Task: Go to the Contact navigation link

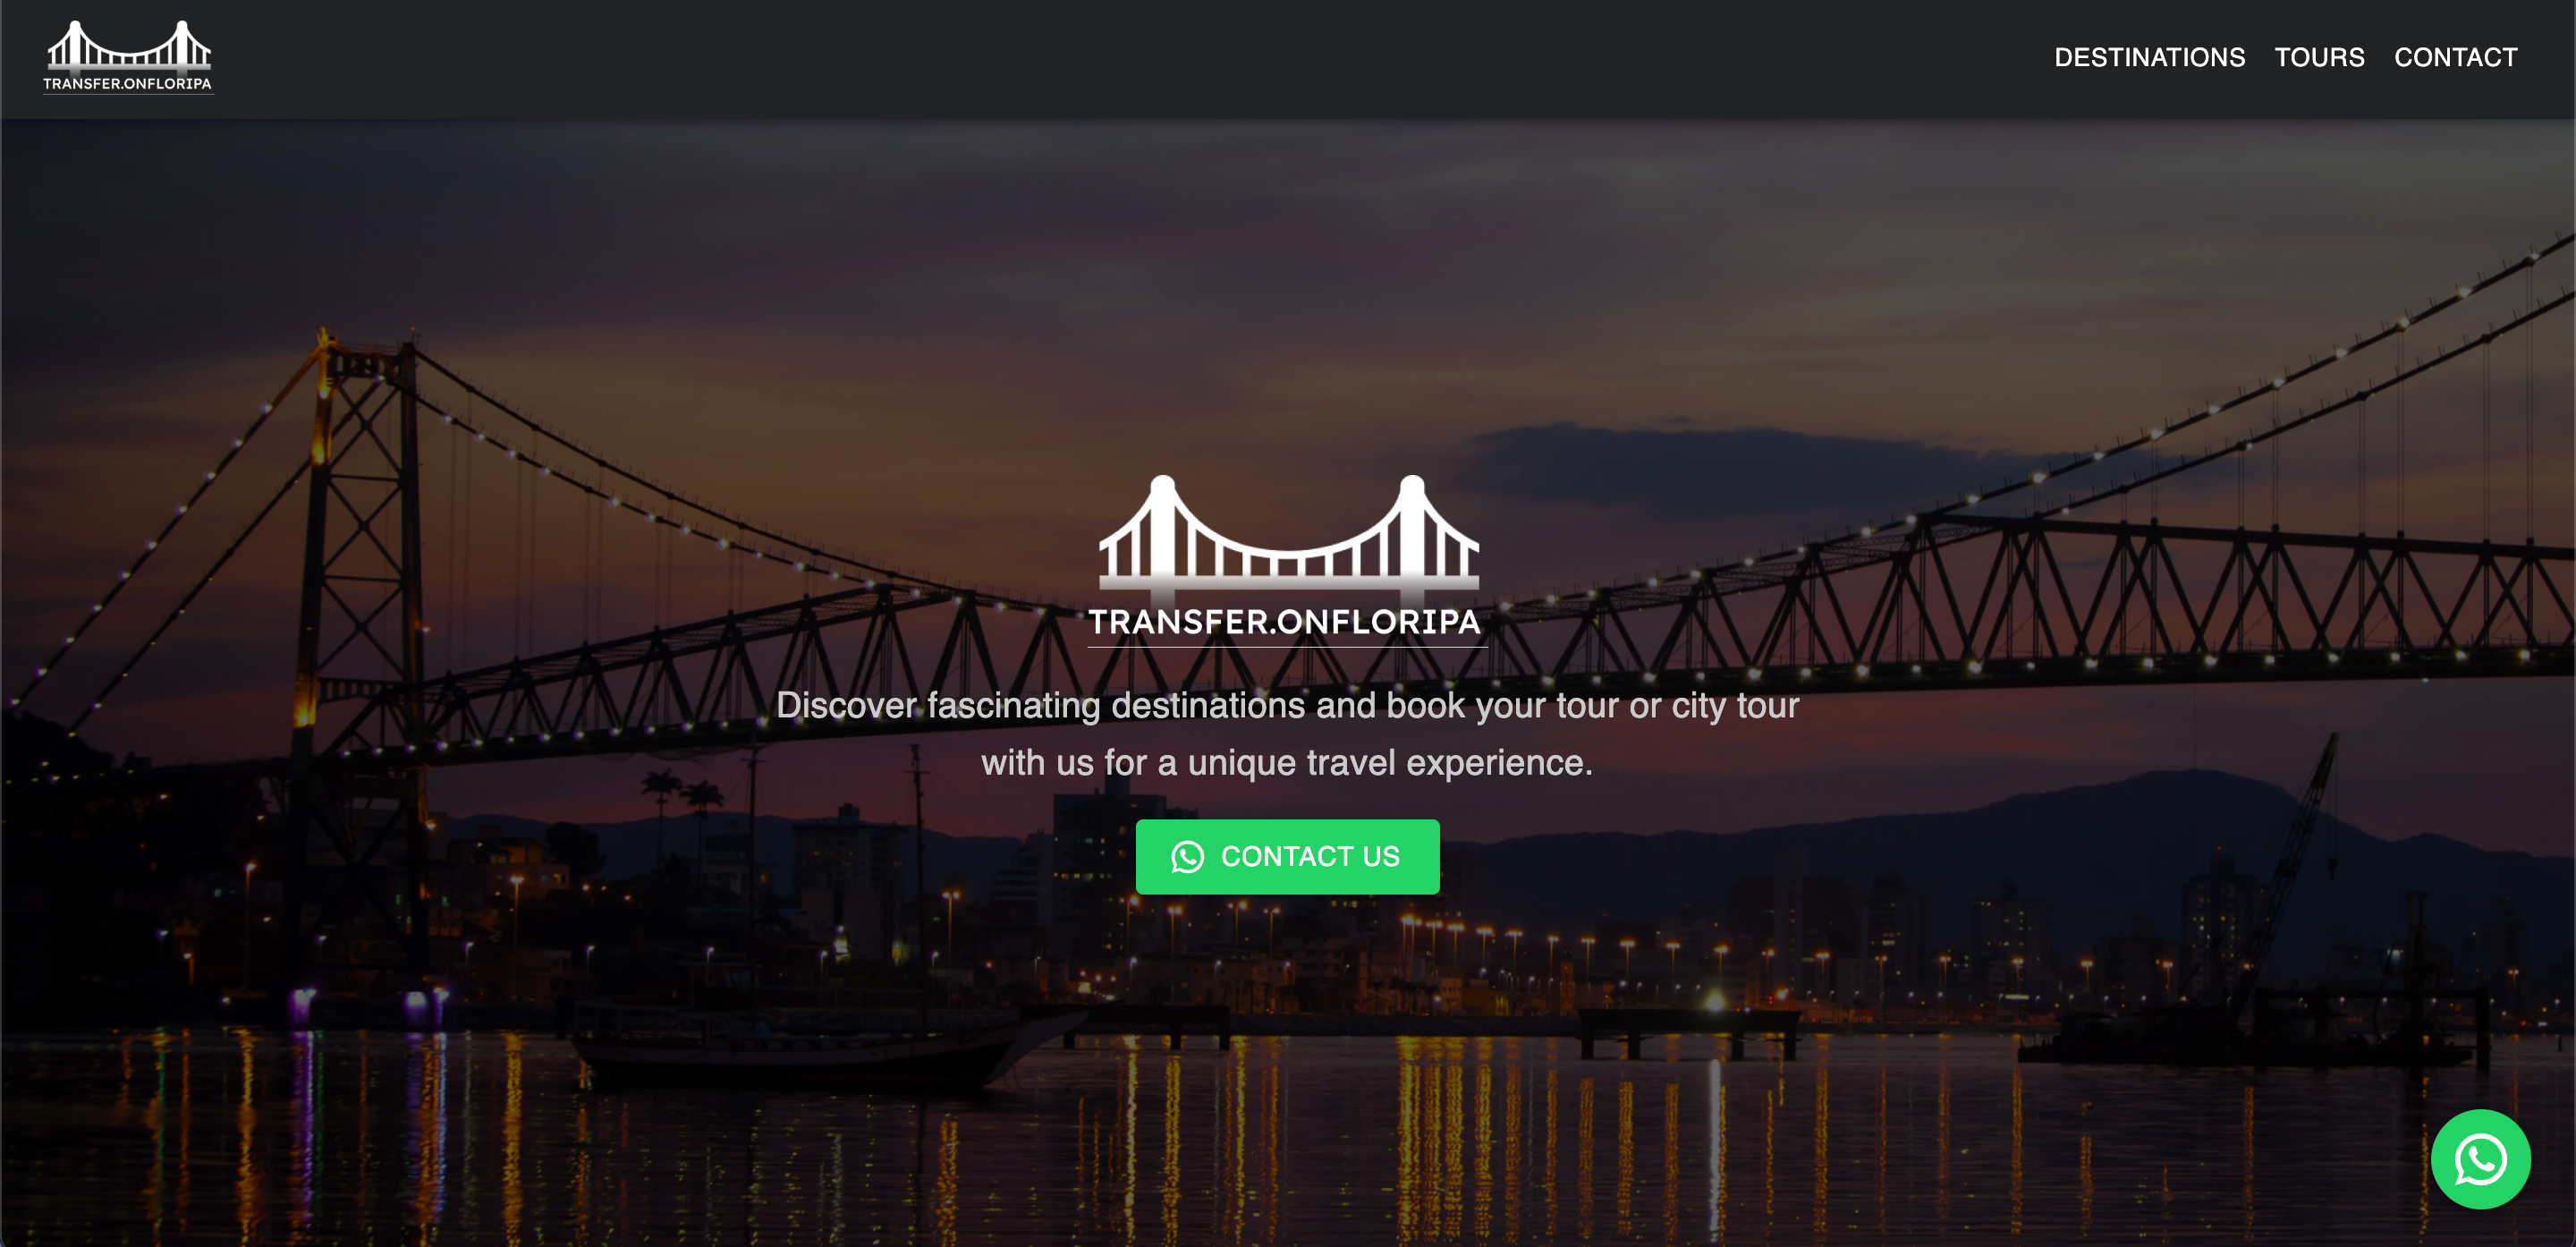Action: point(2455,57)
